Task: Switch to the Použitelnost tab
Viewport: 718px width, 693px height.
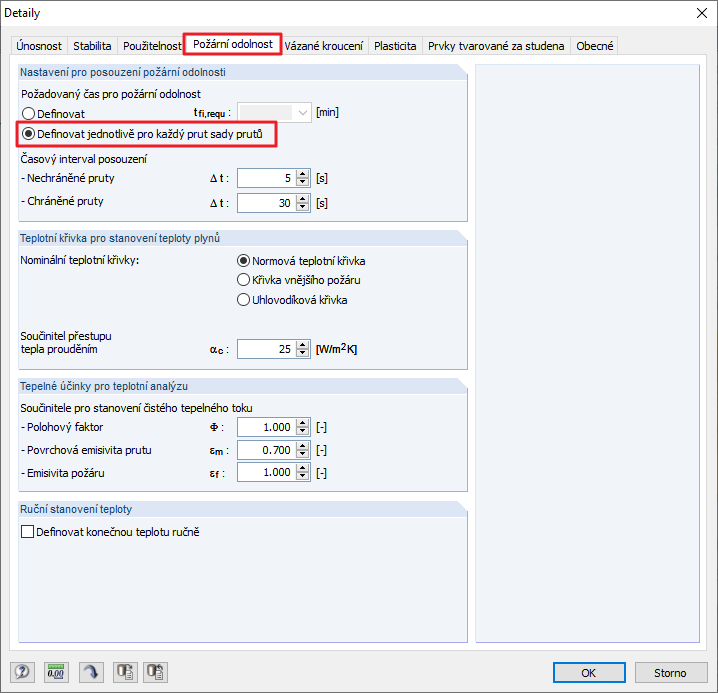Action: (x=152, y=46)
